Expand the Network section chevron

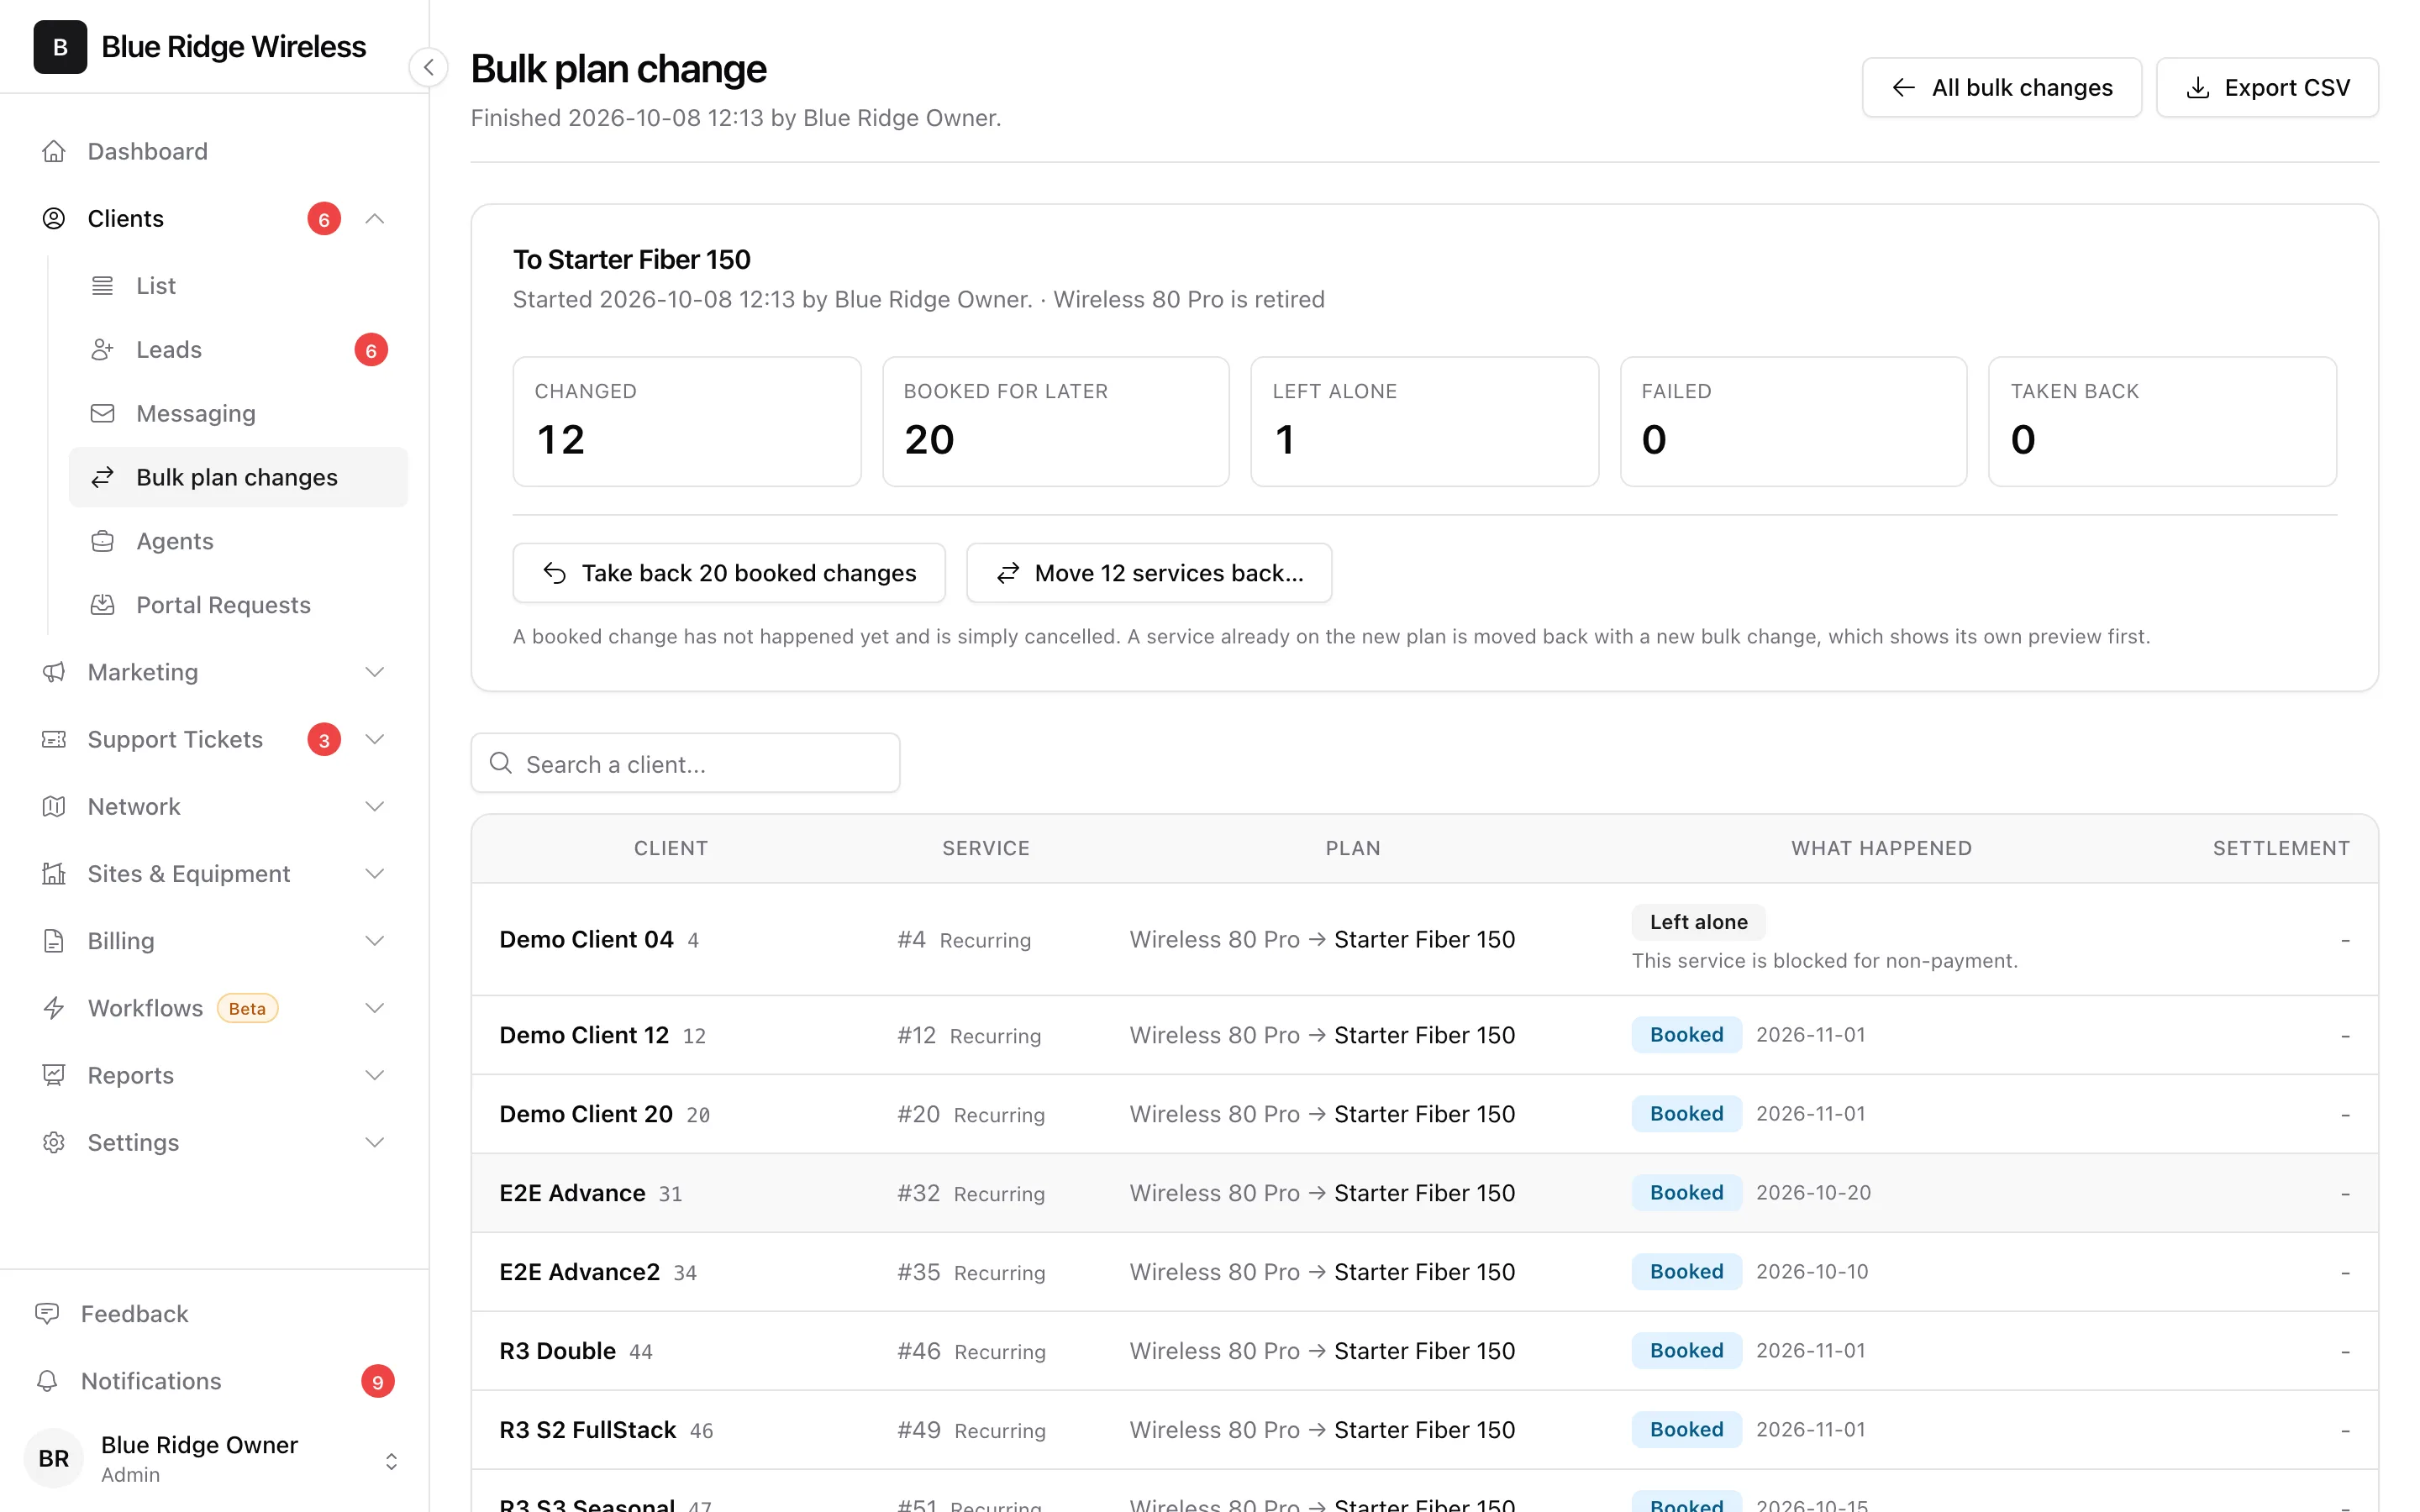[x=375, y=806]
